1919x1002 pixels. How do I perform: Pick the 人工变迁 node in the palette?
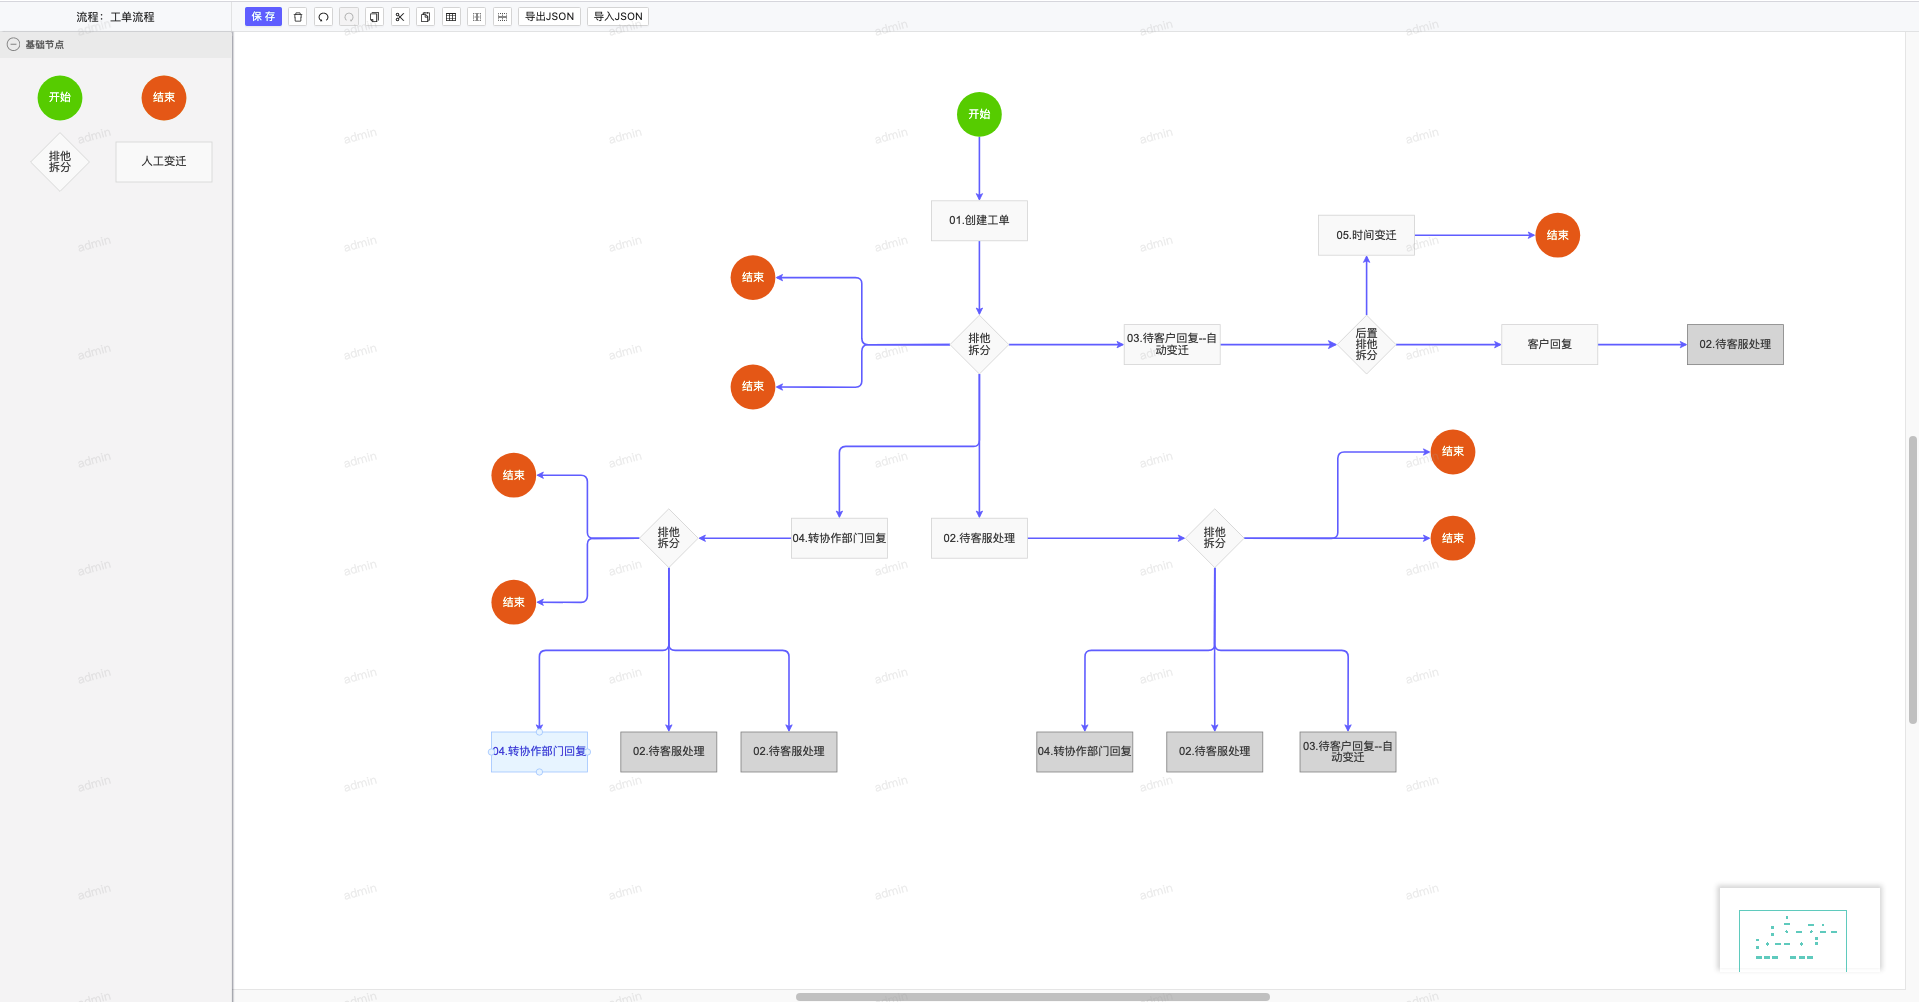164,161
